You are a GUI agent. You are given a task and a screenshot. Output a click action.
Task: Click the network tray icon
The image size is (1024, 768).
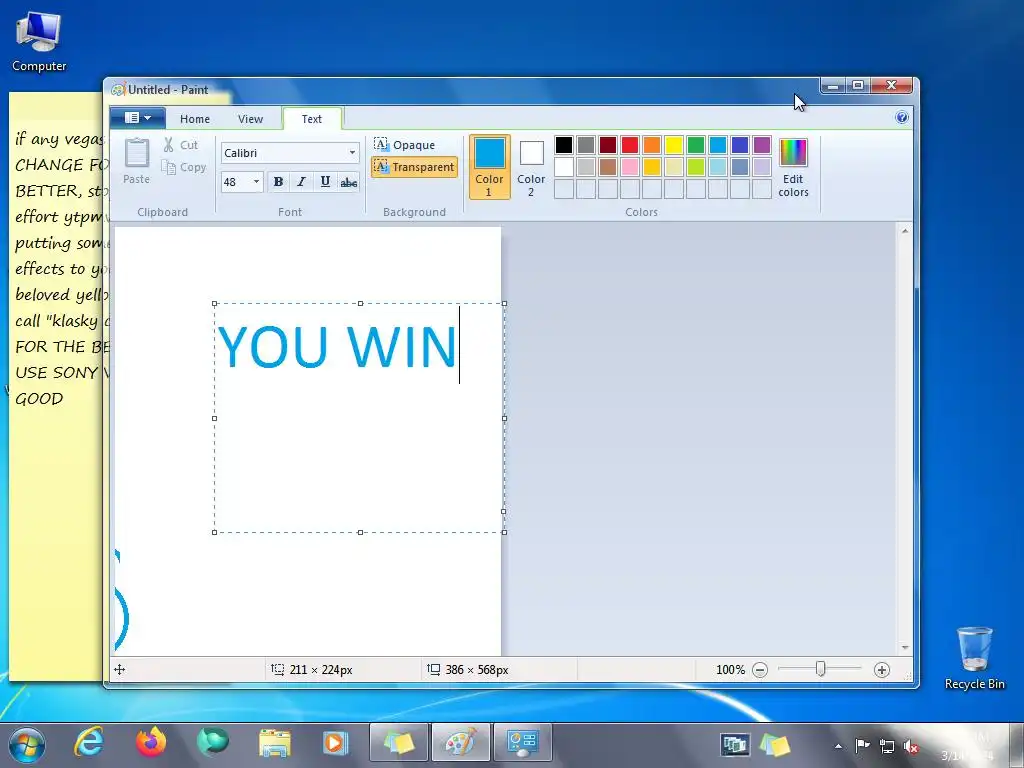coord(887,745)
